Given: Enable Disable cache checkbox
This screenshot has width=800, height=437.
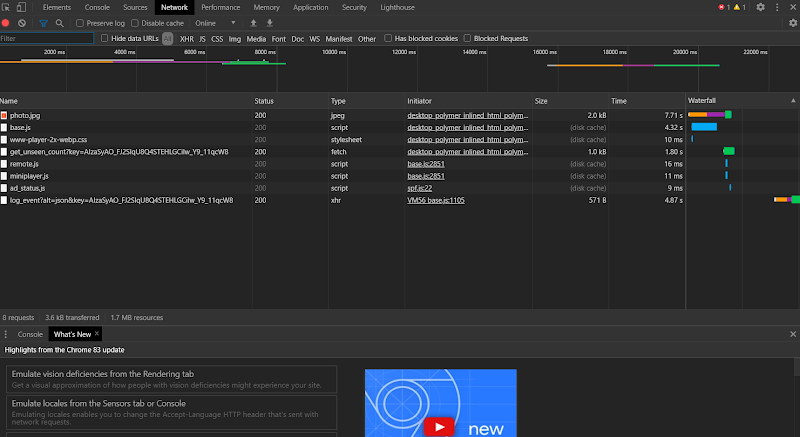Looking at the screenshot, I should [135, 23].
